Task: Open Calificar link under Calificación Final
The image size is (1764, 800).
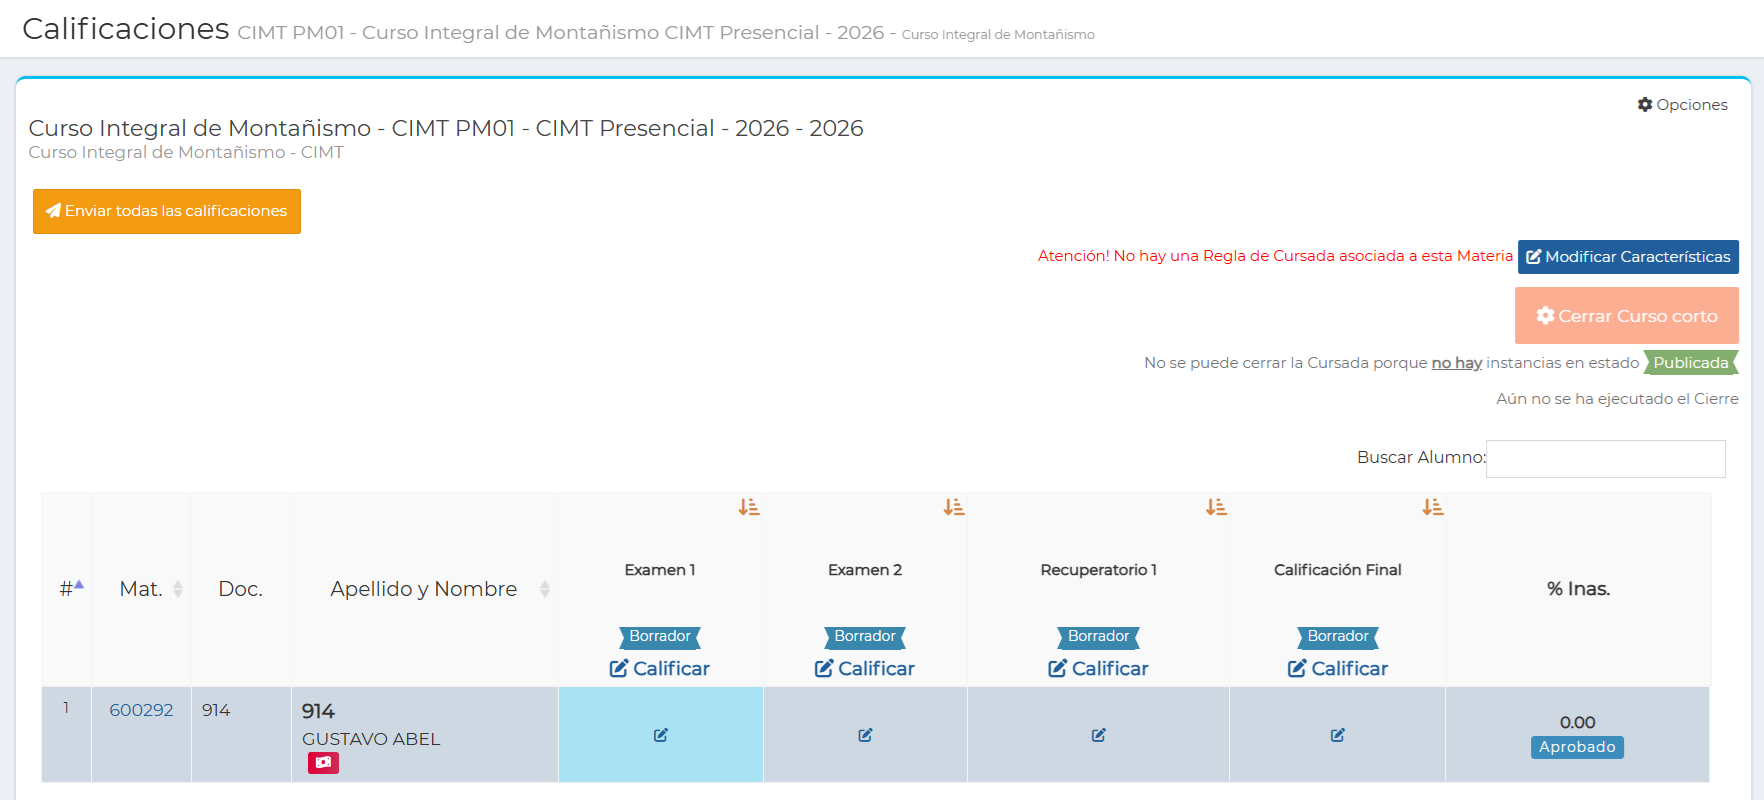Action: click(x=1338, y=669)
